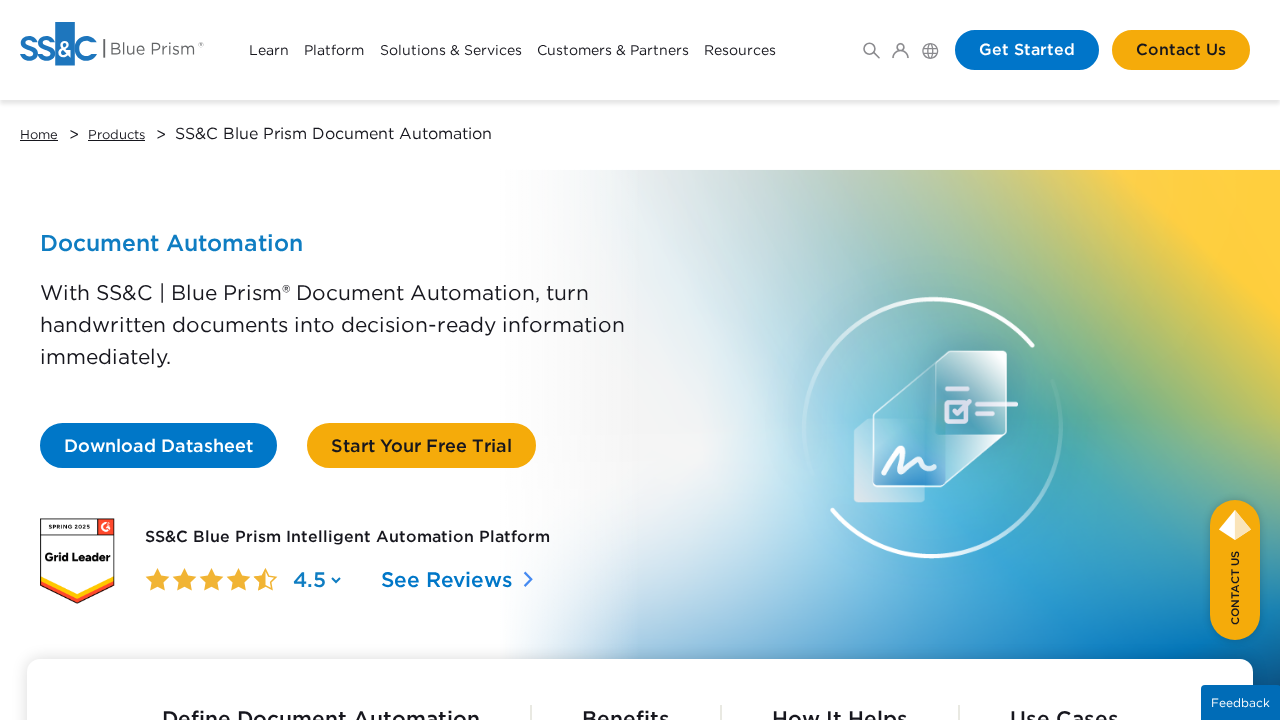Go to Products breadcrumb link

116,134
